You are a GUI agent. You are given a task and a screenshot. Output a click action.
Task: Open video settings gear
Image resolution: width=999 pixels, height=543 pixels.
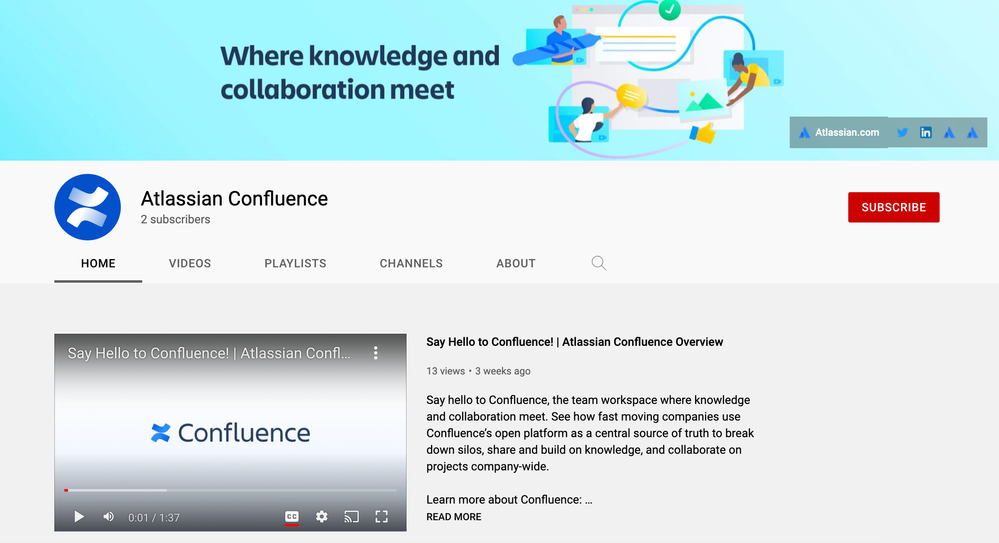coord(322,517)
